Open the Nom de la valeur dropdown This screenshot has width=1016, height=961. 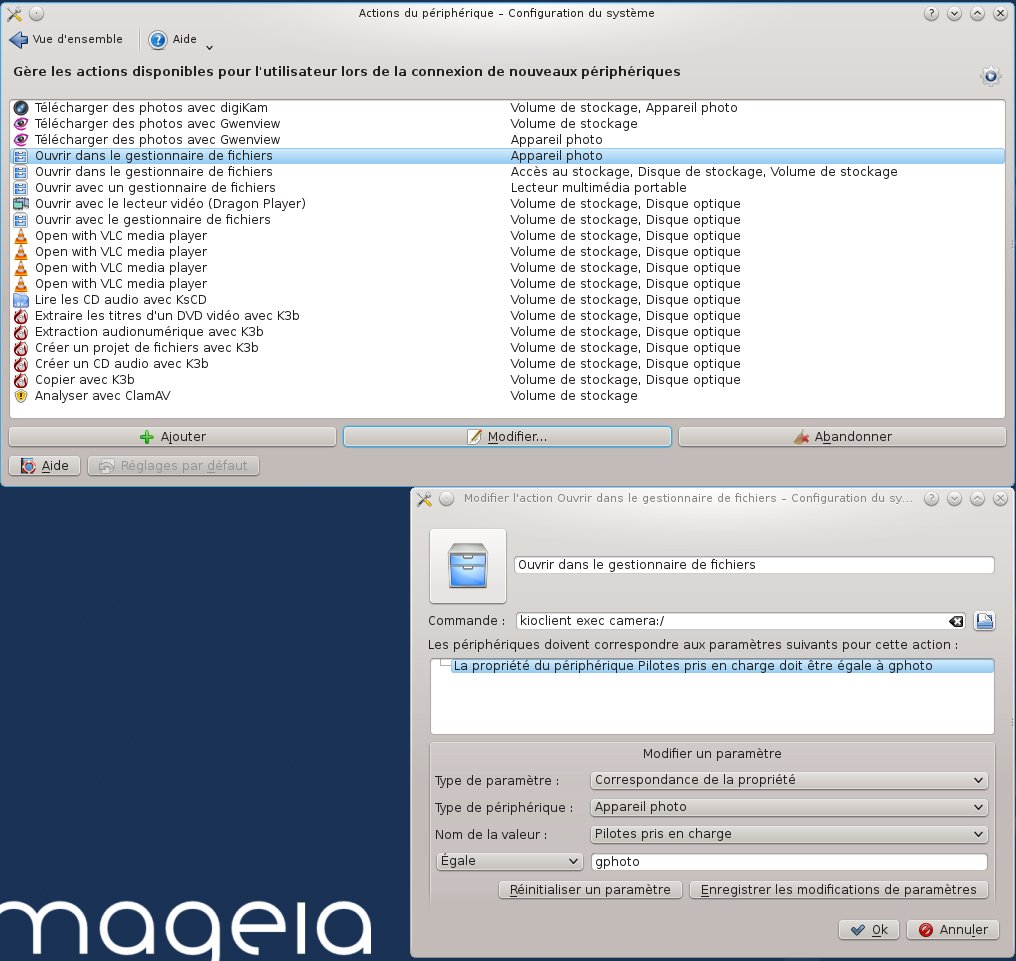pyautogui.click(x=789, y=834)
